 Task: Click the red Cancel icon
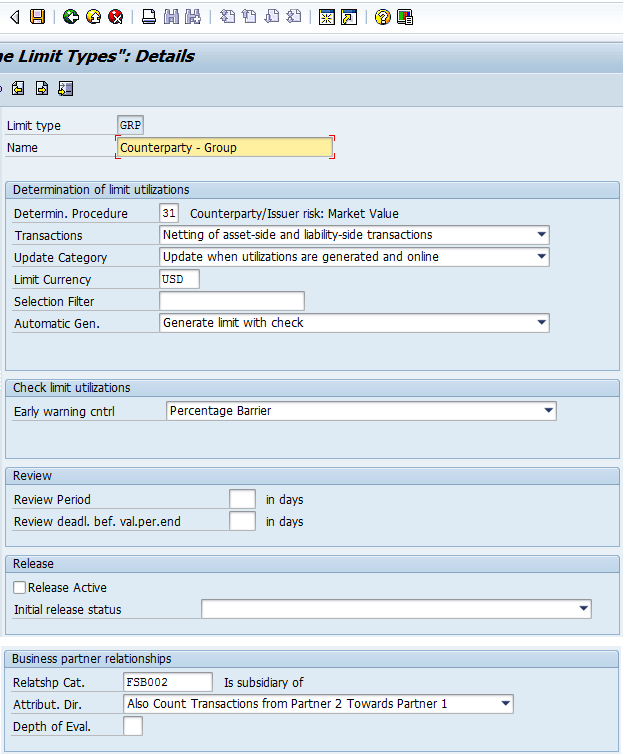pos(116,17)
